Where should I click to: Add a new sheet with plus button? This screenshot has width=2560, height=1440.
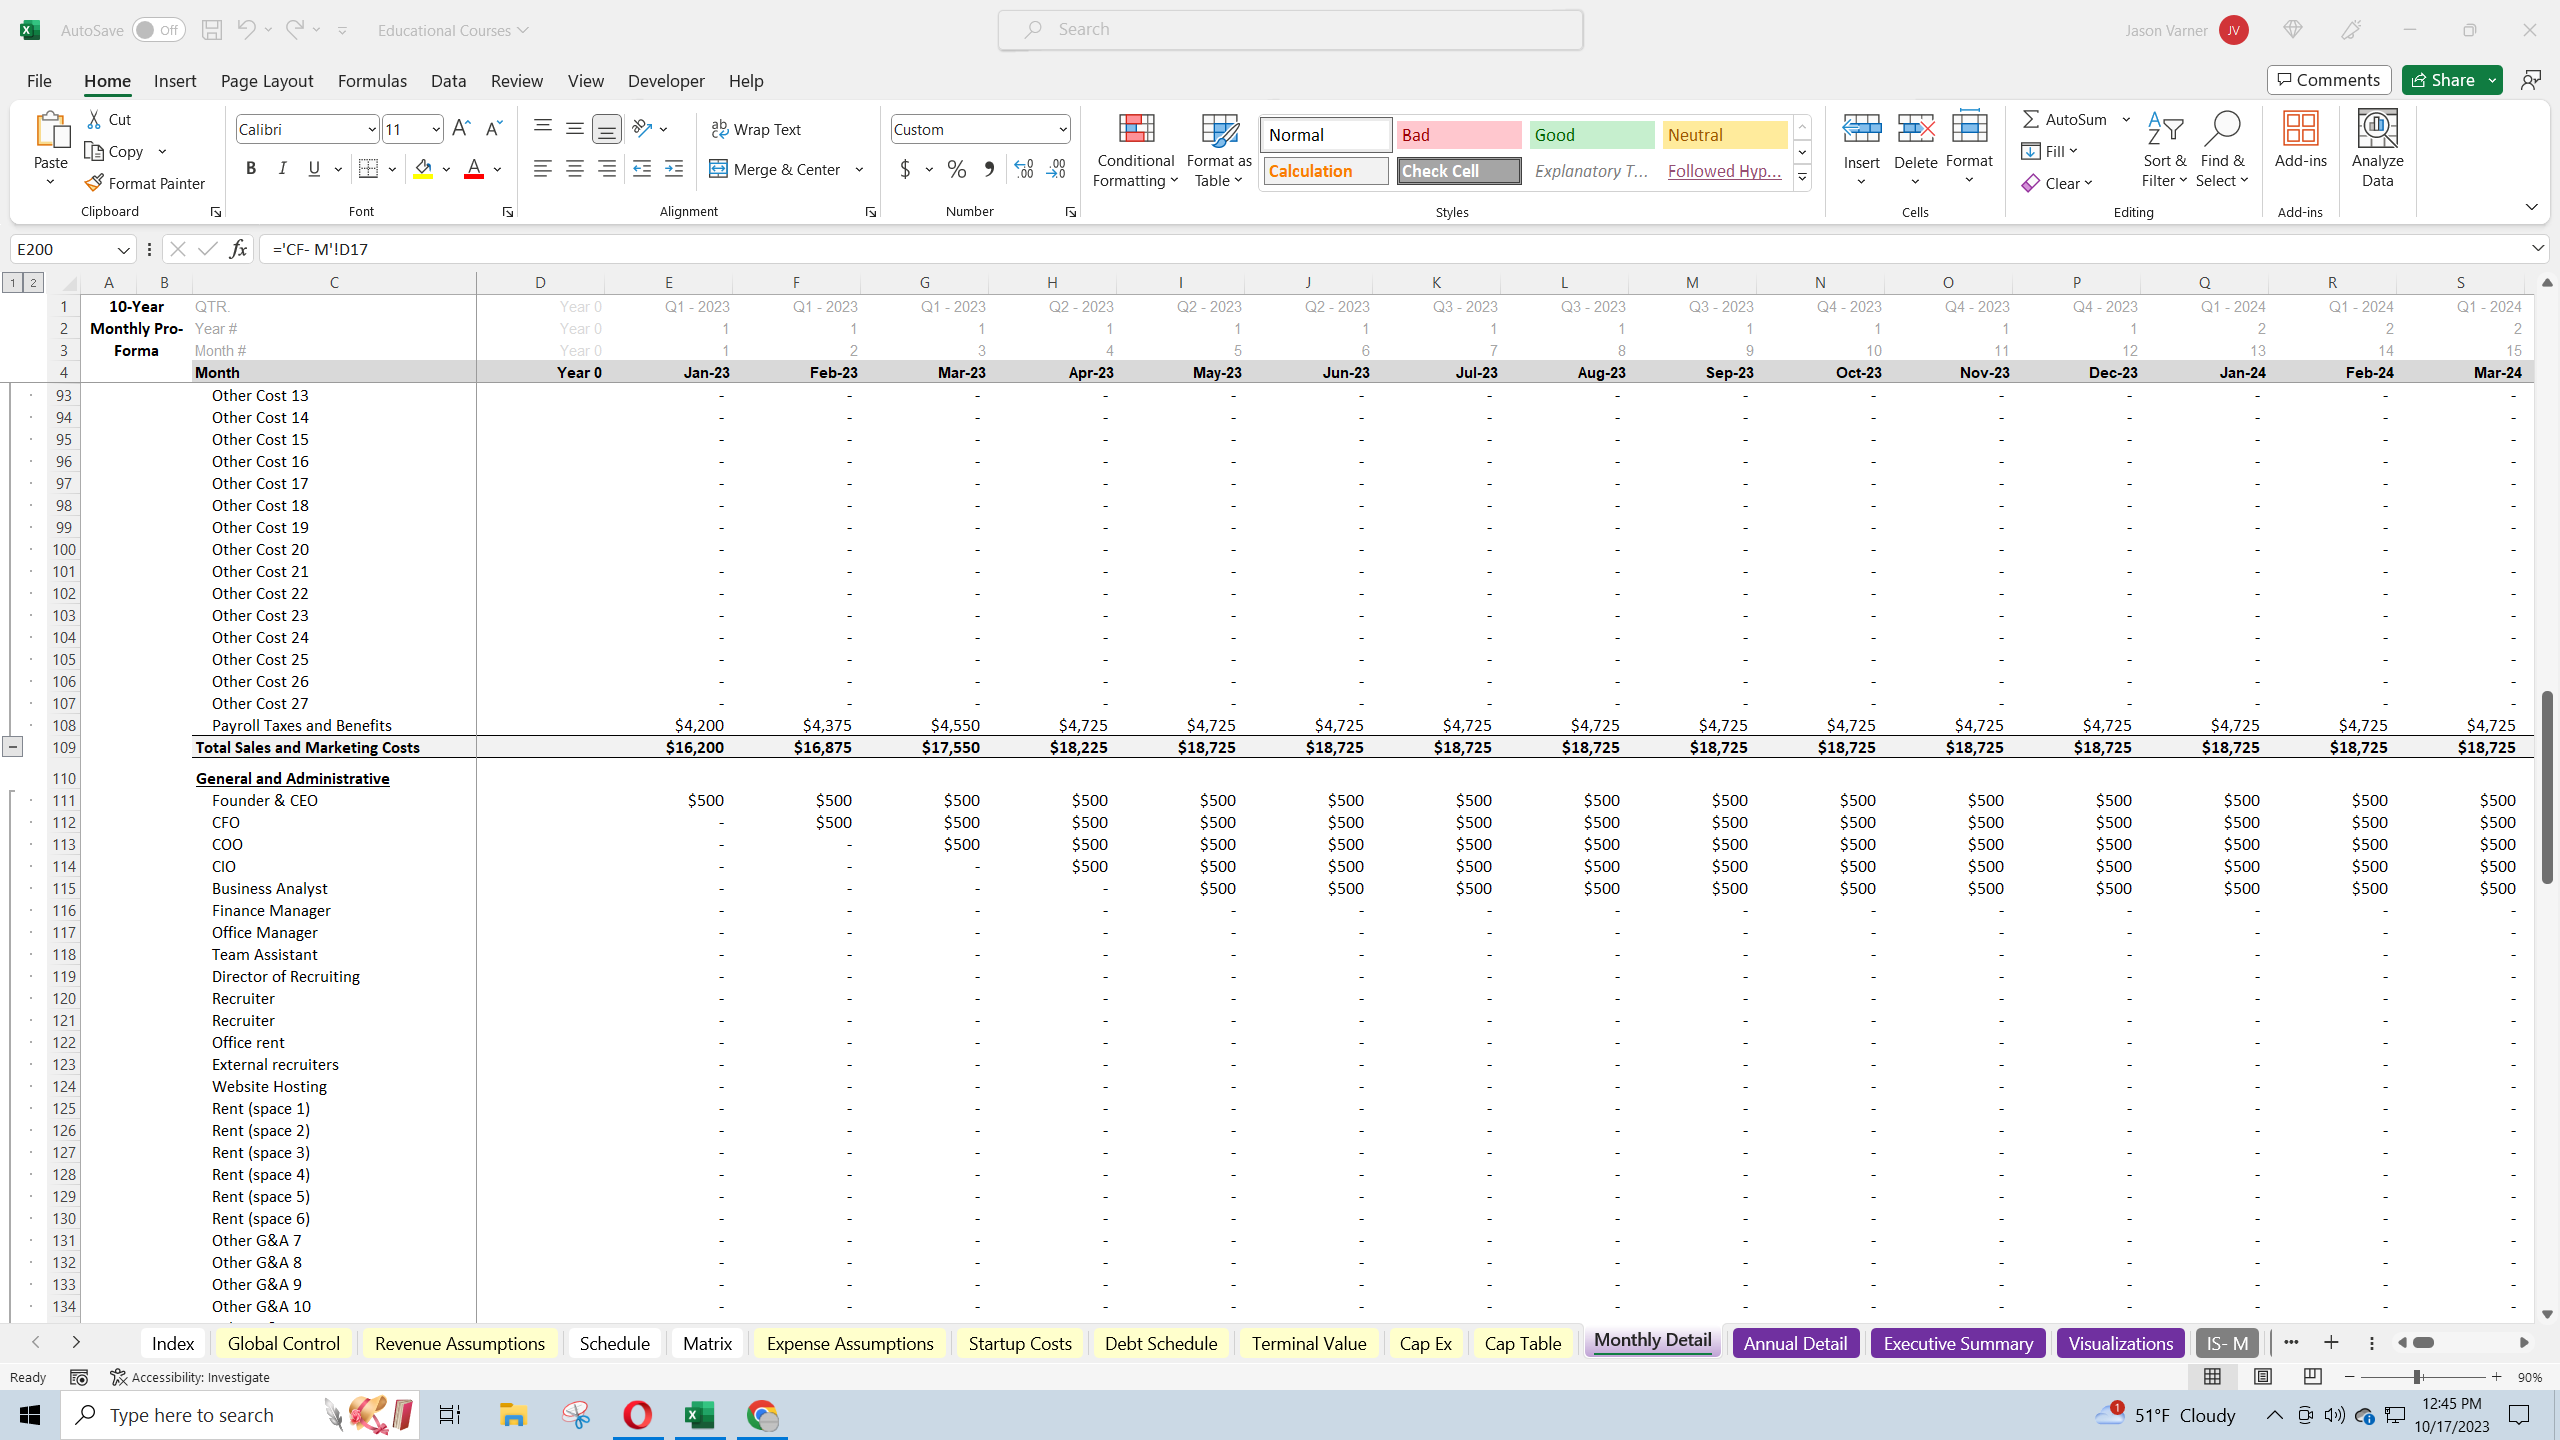[x=2331, y=1343]
